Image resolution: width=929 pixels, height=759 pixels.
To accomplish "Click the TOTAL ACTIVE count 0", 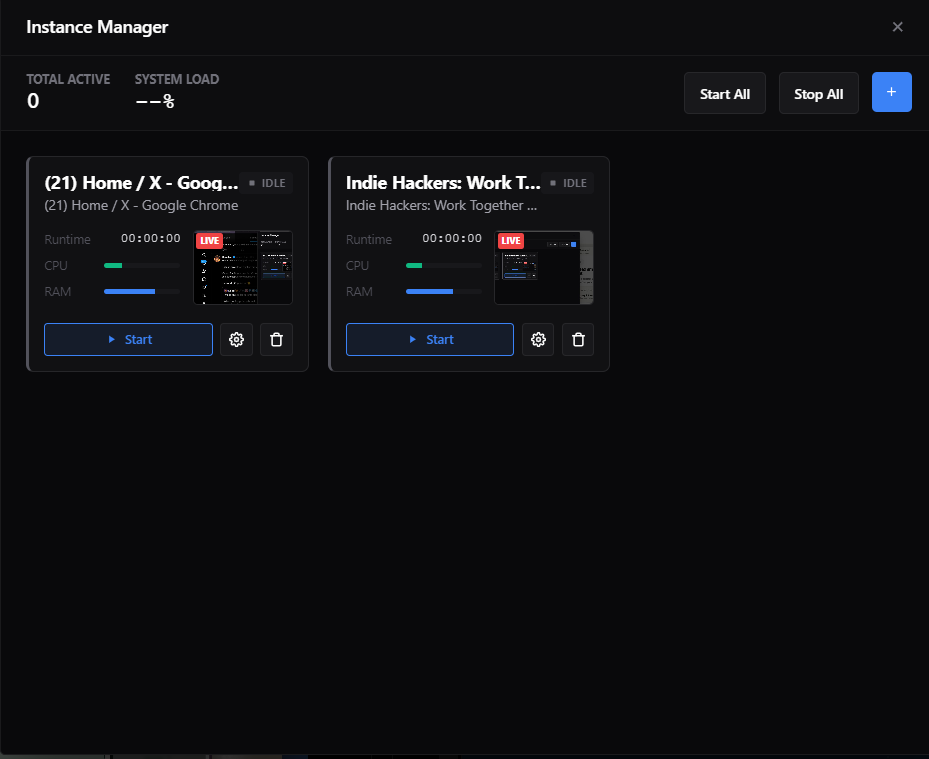I will (x=33, y=101).
